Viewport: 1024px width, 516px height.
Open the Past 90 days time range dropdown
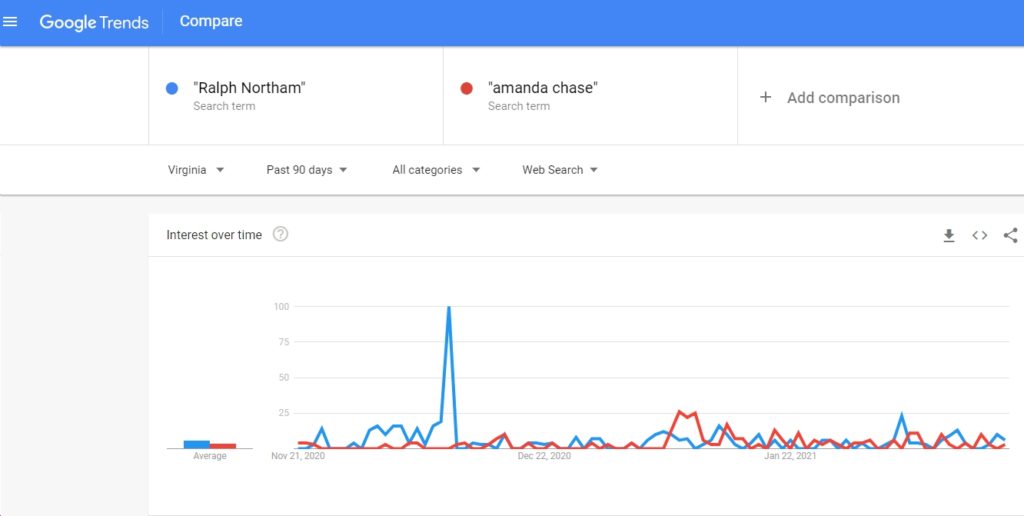pos(306,170)
